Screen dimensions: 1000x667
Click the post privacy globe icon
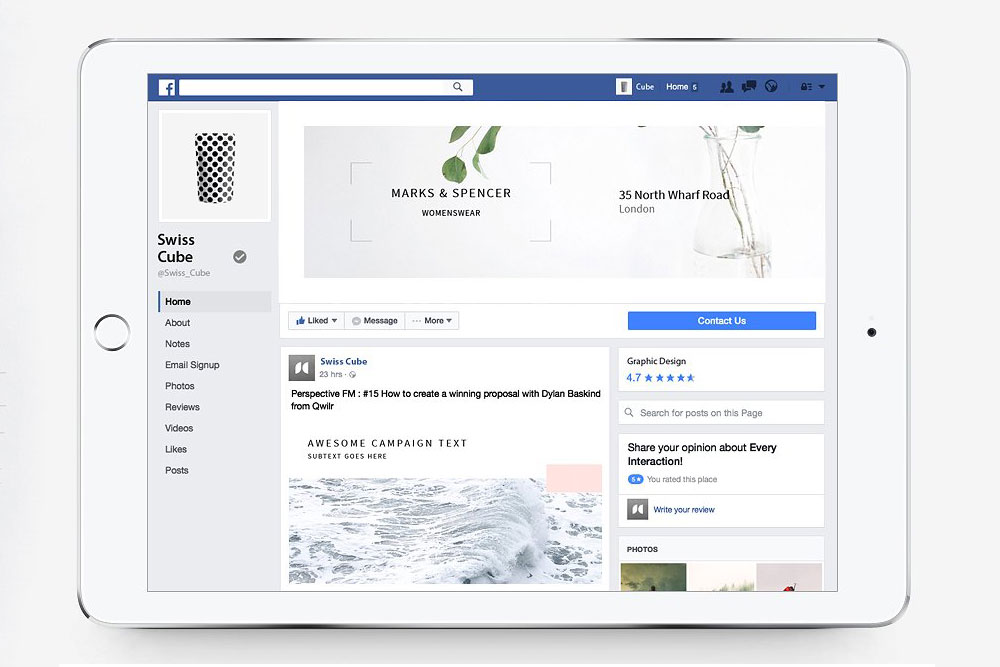click(x=353, y=375)
